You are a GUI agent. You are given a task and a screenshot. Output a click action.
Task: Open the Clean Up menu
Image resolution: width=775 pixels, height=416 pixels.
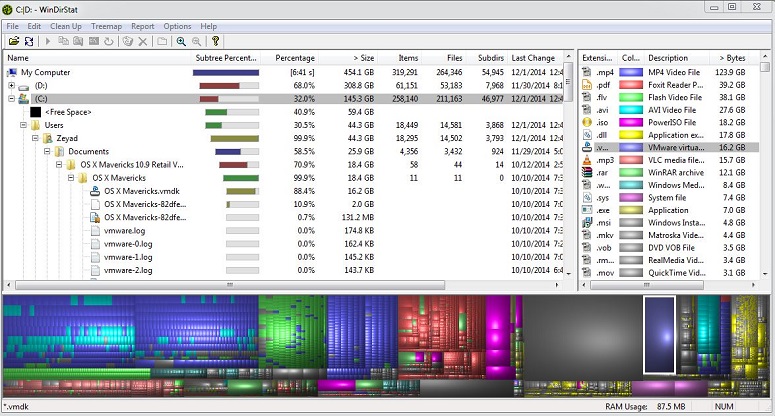click(x=66, y=26)
